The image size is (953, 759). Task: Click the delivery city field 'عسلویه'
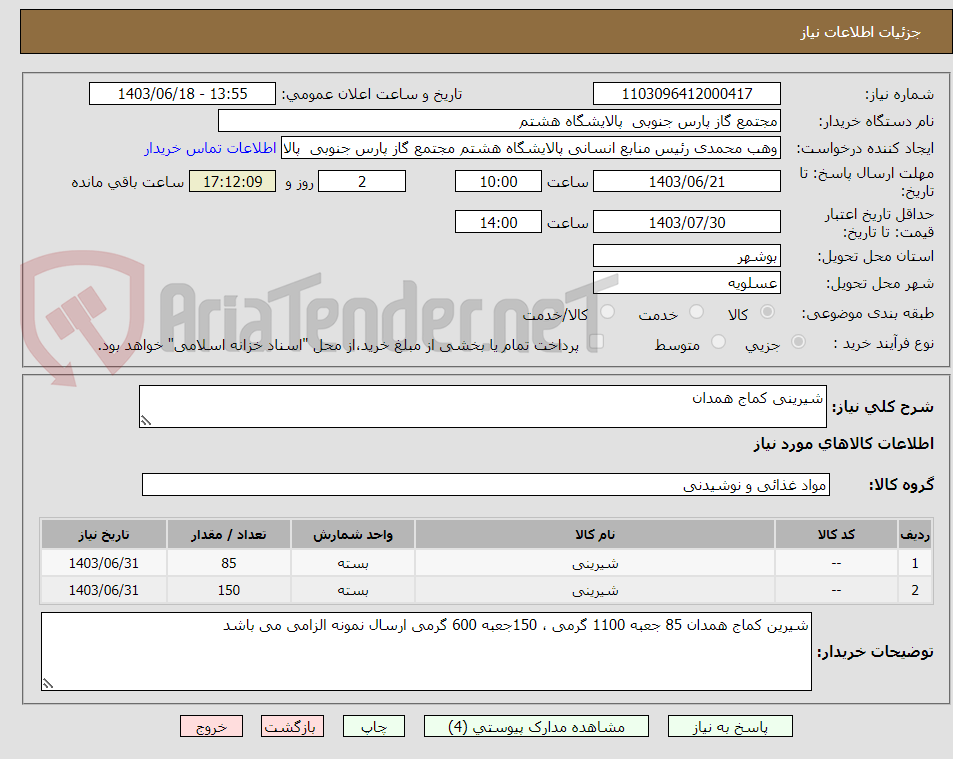[687, 283]
